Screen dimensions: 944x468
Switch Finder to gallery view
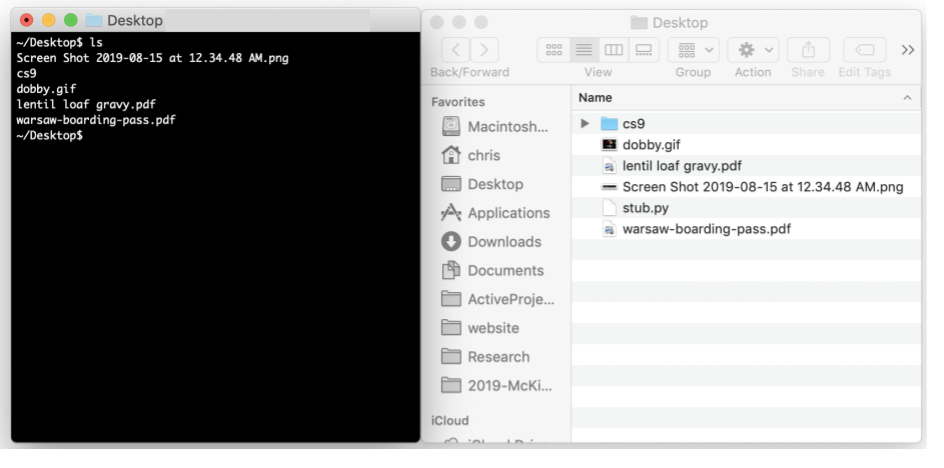click(x=644, y=50)
